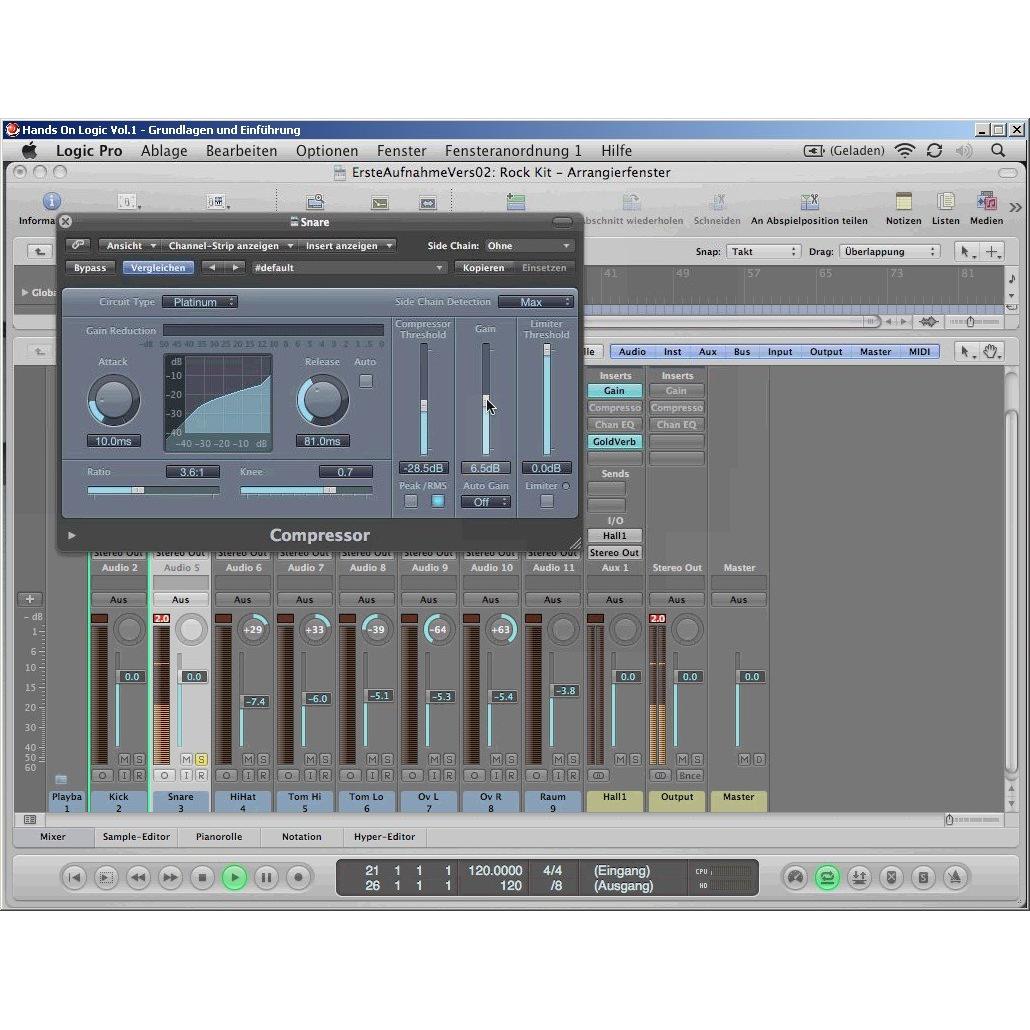Click the fast forward transport button
Viewport: 1030px width, 1030px height.
point(169,877)
